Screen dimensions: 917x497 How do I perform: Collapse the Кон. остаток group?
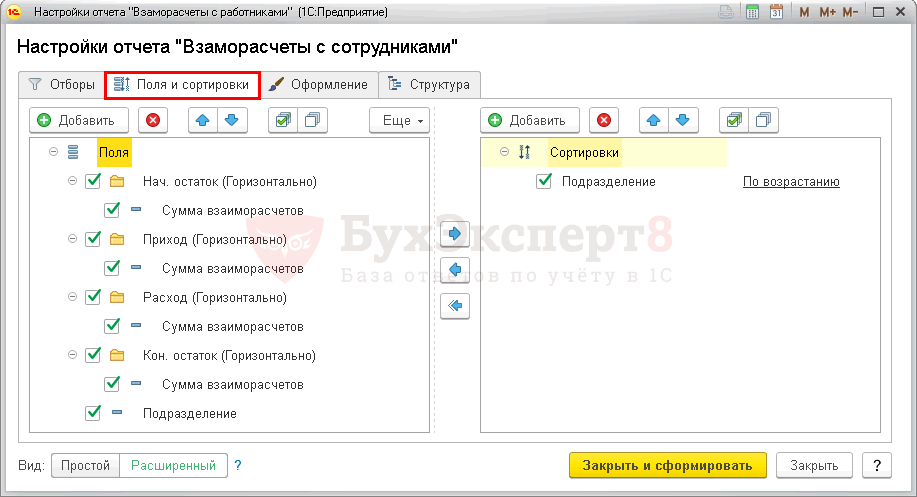pos(73,355)
